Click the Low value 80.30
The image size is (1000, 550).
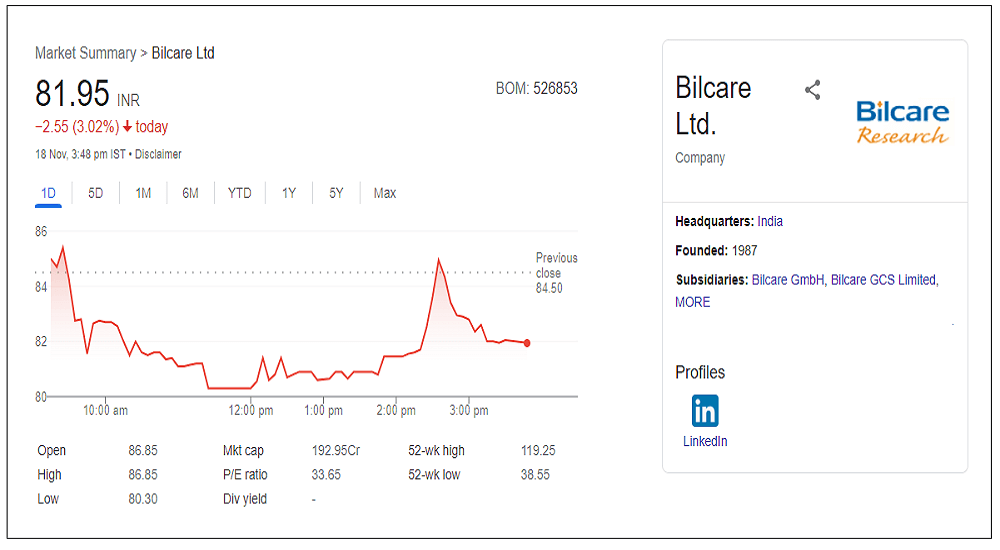[143, 499]
